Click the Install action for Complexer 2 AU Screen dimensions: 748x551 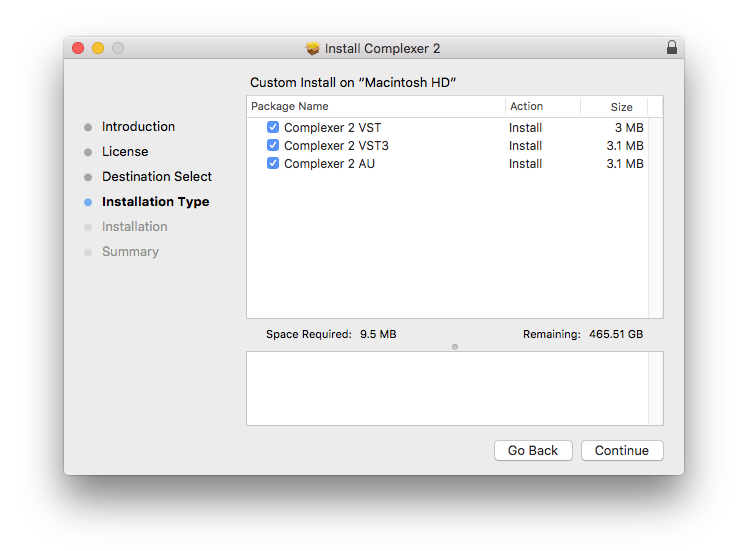[526, 164]
